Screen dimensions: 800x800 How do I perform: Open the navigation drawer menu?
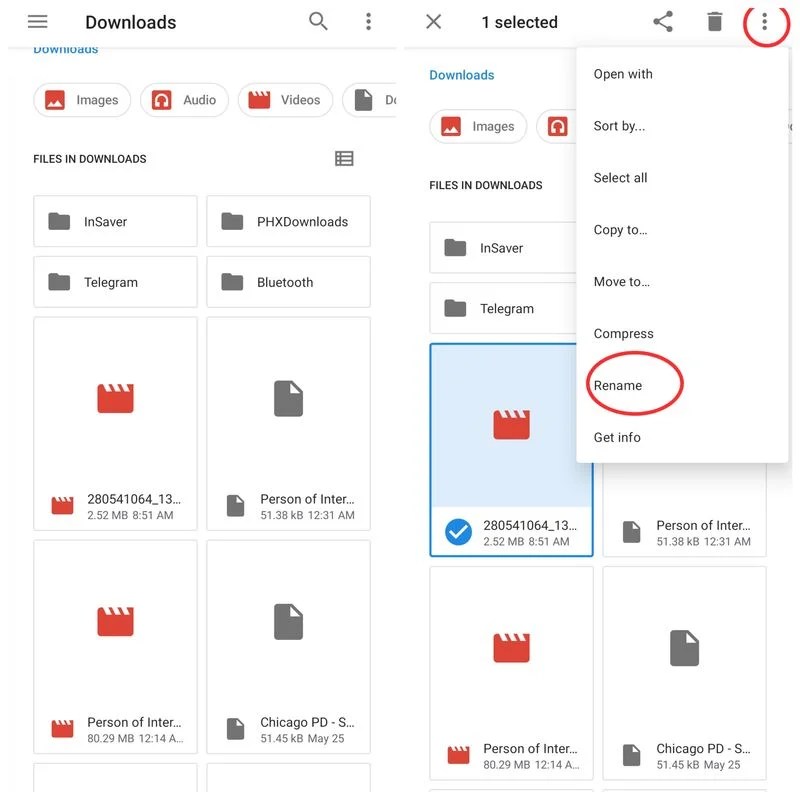point(37,22)
